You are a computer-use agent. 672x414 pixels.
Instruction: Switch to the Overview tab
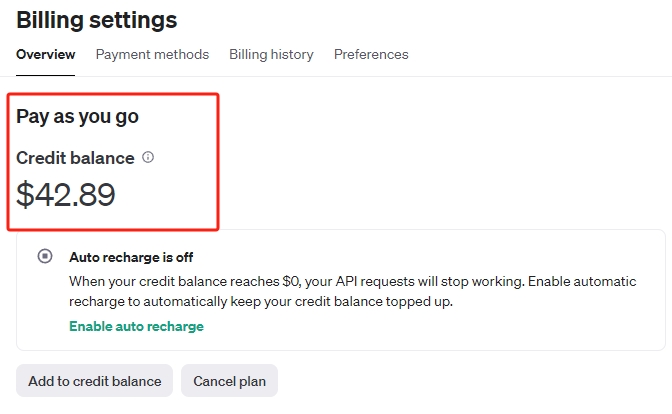tap(45, 54)
